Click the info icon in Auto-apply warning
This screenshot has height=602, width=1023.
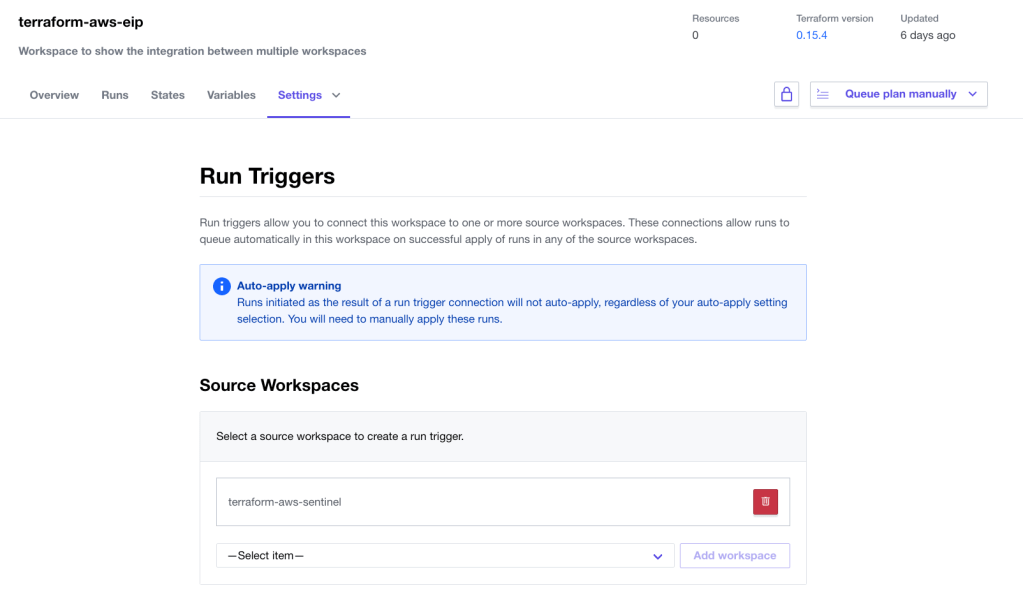[x=222, y=287]
